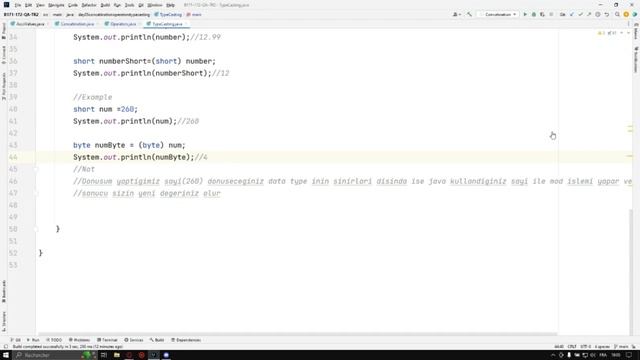This screenshot has height=360, width=640.
Task: Open the Refactor menu
Action: [x=89, y=5]
